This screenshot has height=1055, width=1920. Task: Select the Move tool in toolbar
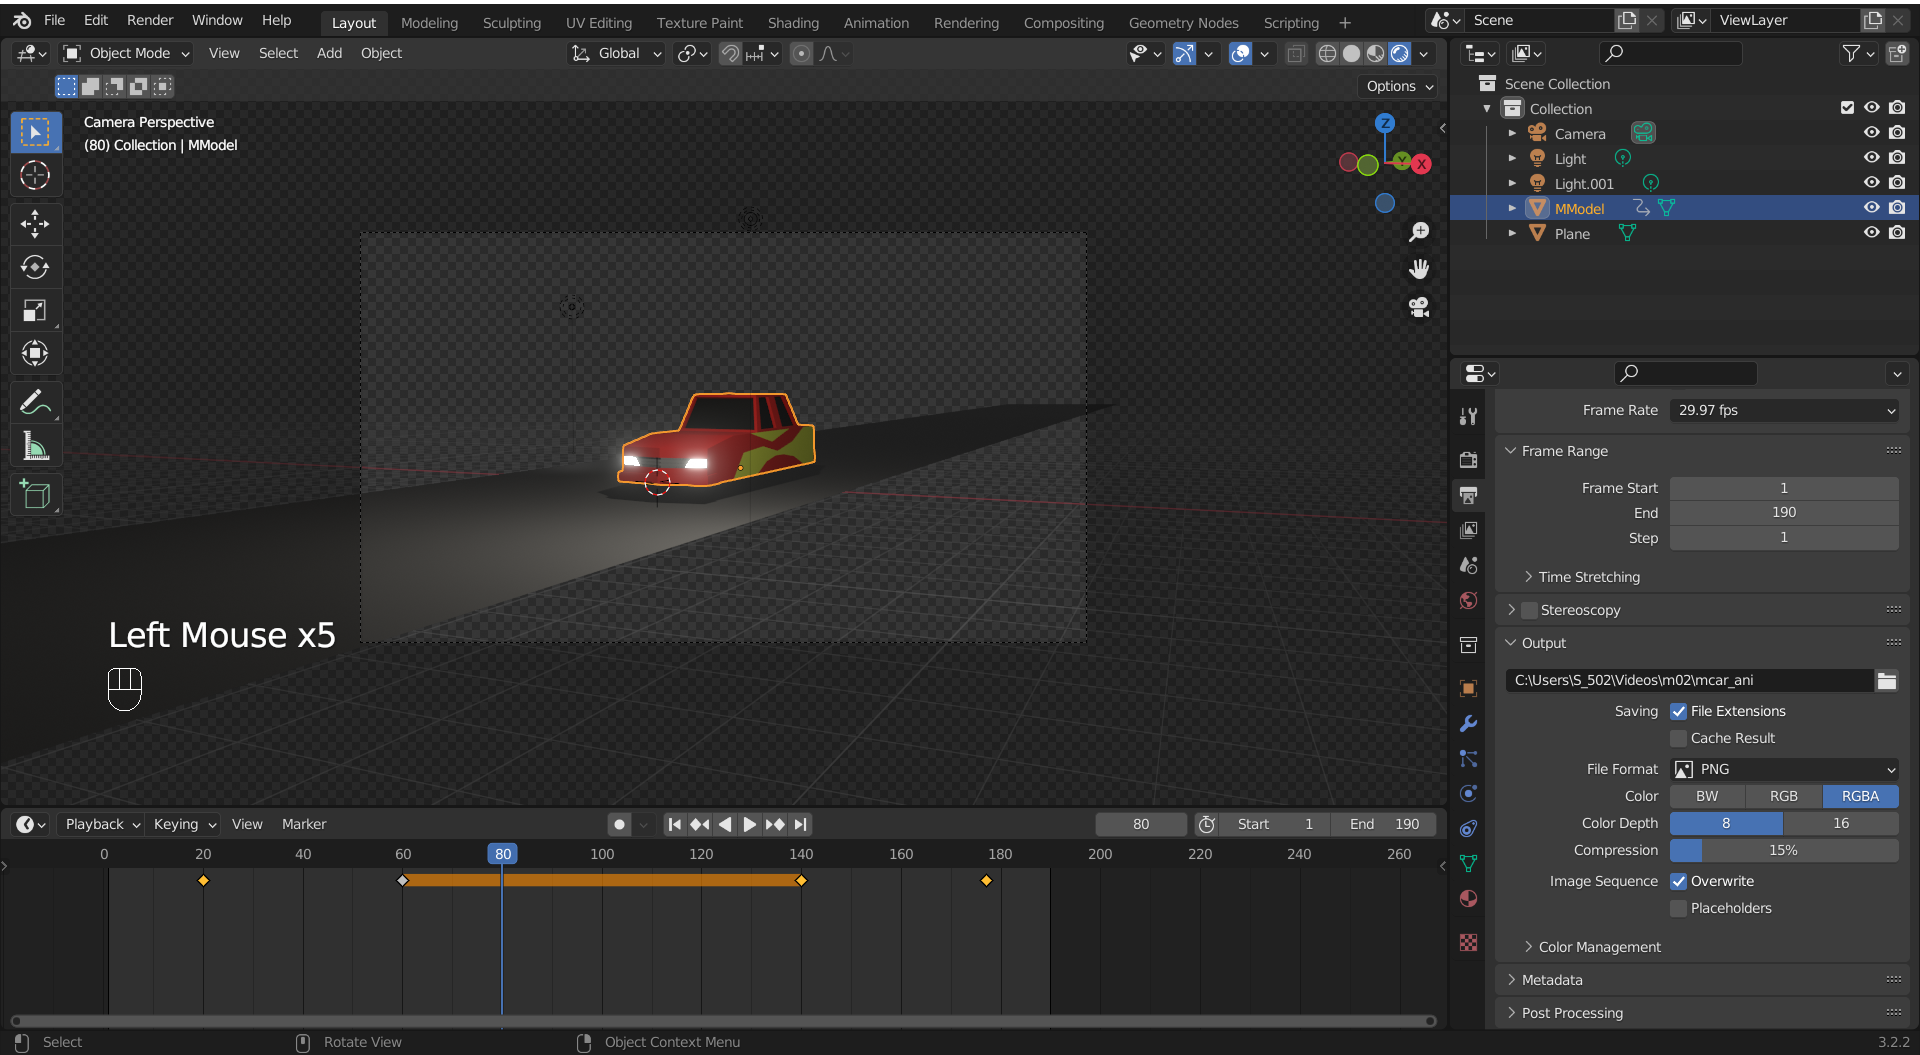[35, 224]
